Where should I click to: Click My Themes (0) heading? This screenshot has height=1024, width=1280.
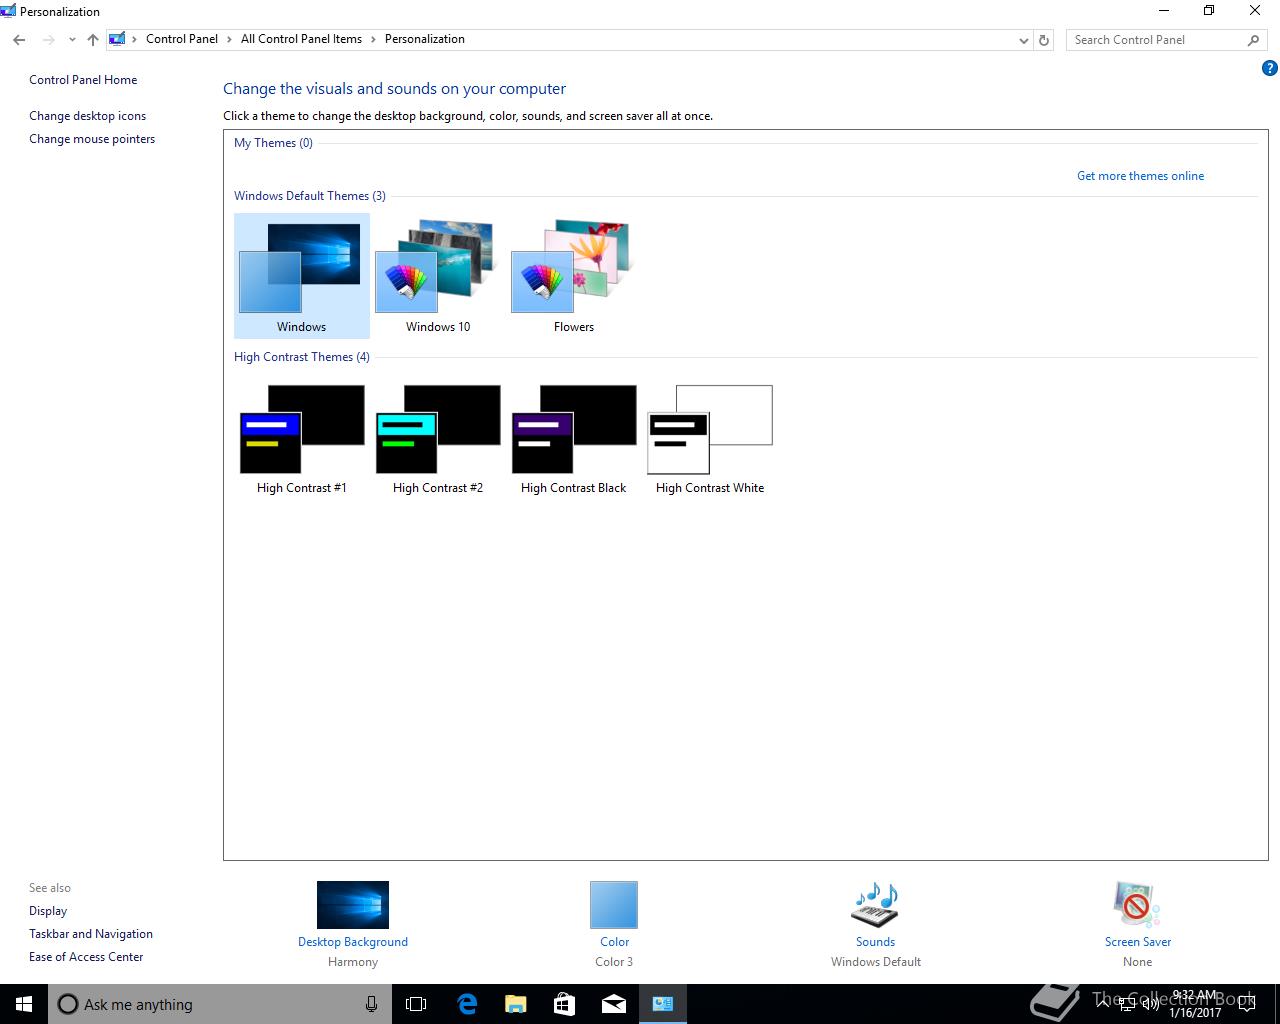[x=273, y=143]
